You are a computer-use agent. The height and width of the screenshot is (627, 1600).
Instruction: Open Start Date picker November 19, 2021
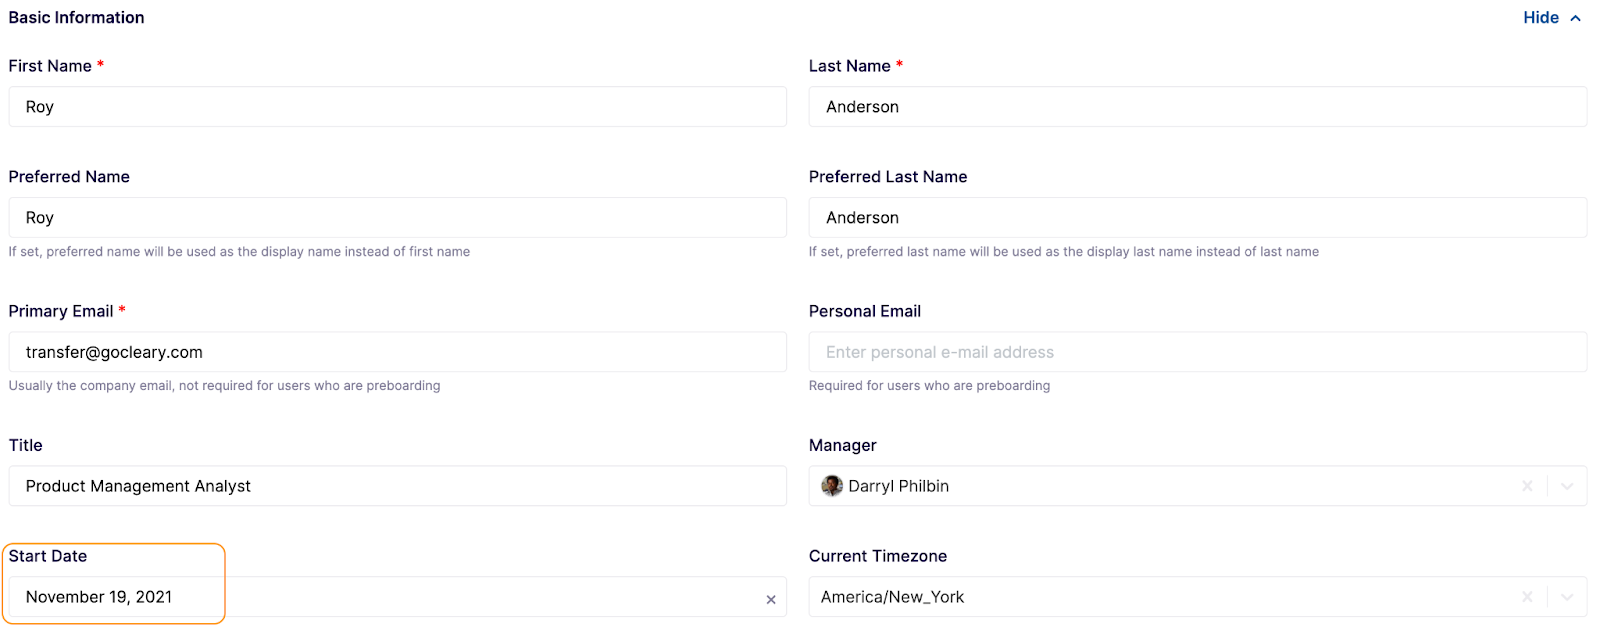(398, 597)
